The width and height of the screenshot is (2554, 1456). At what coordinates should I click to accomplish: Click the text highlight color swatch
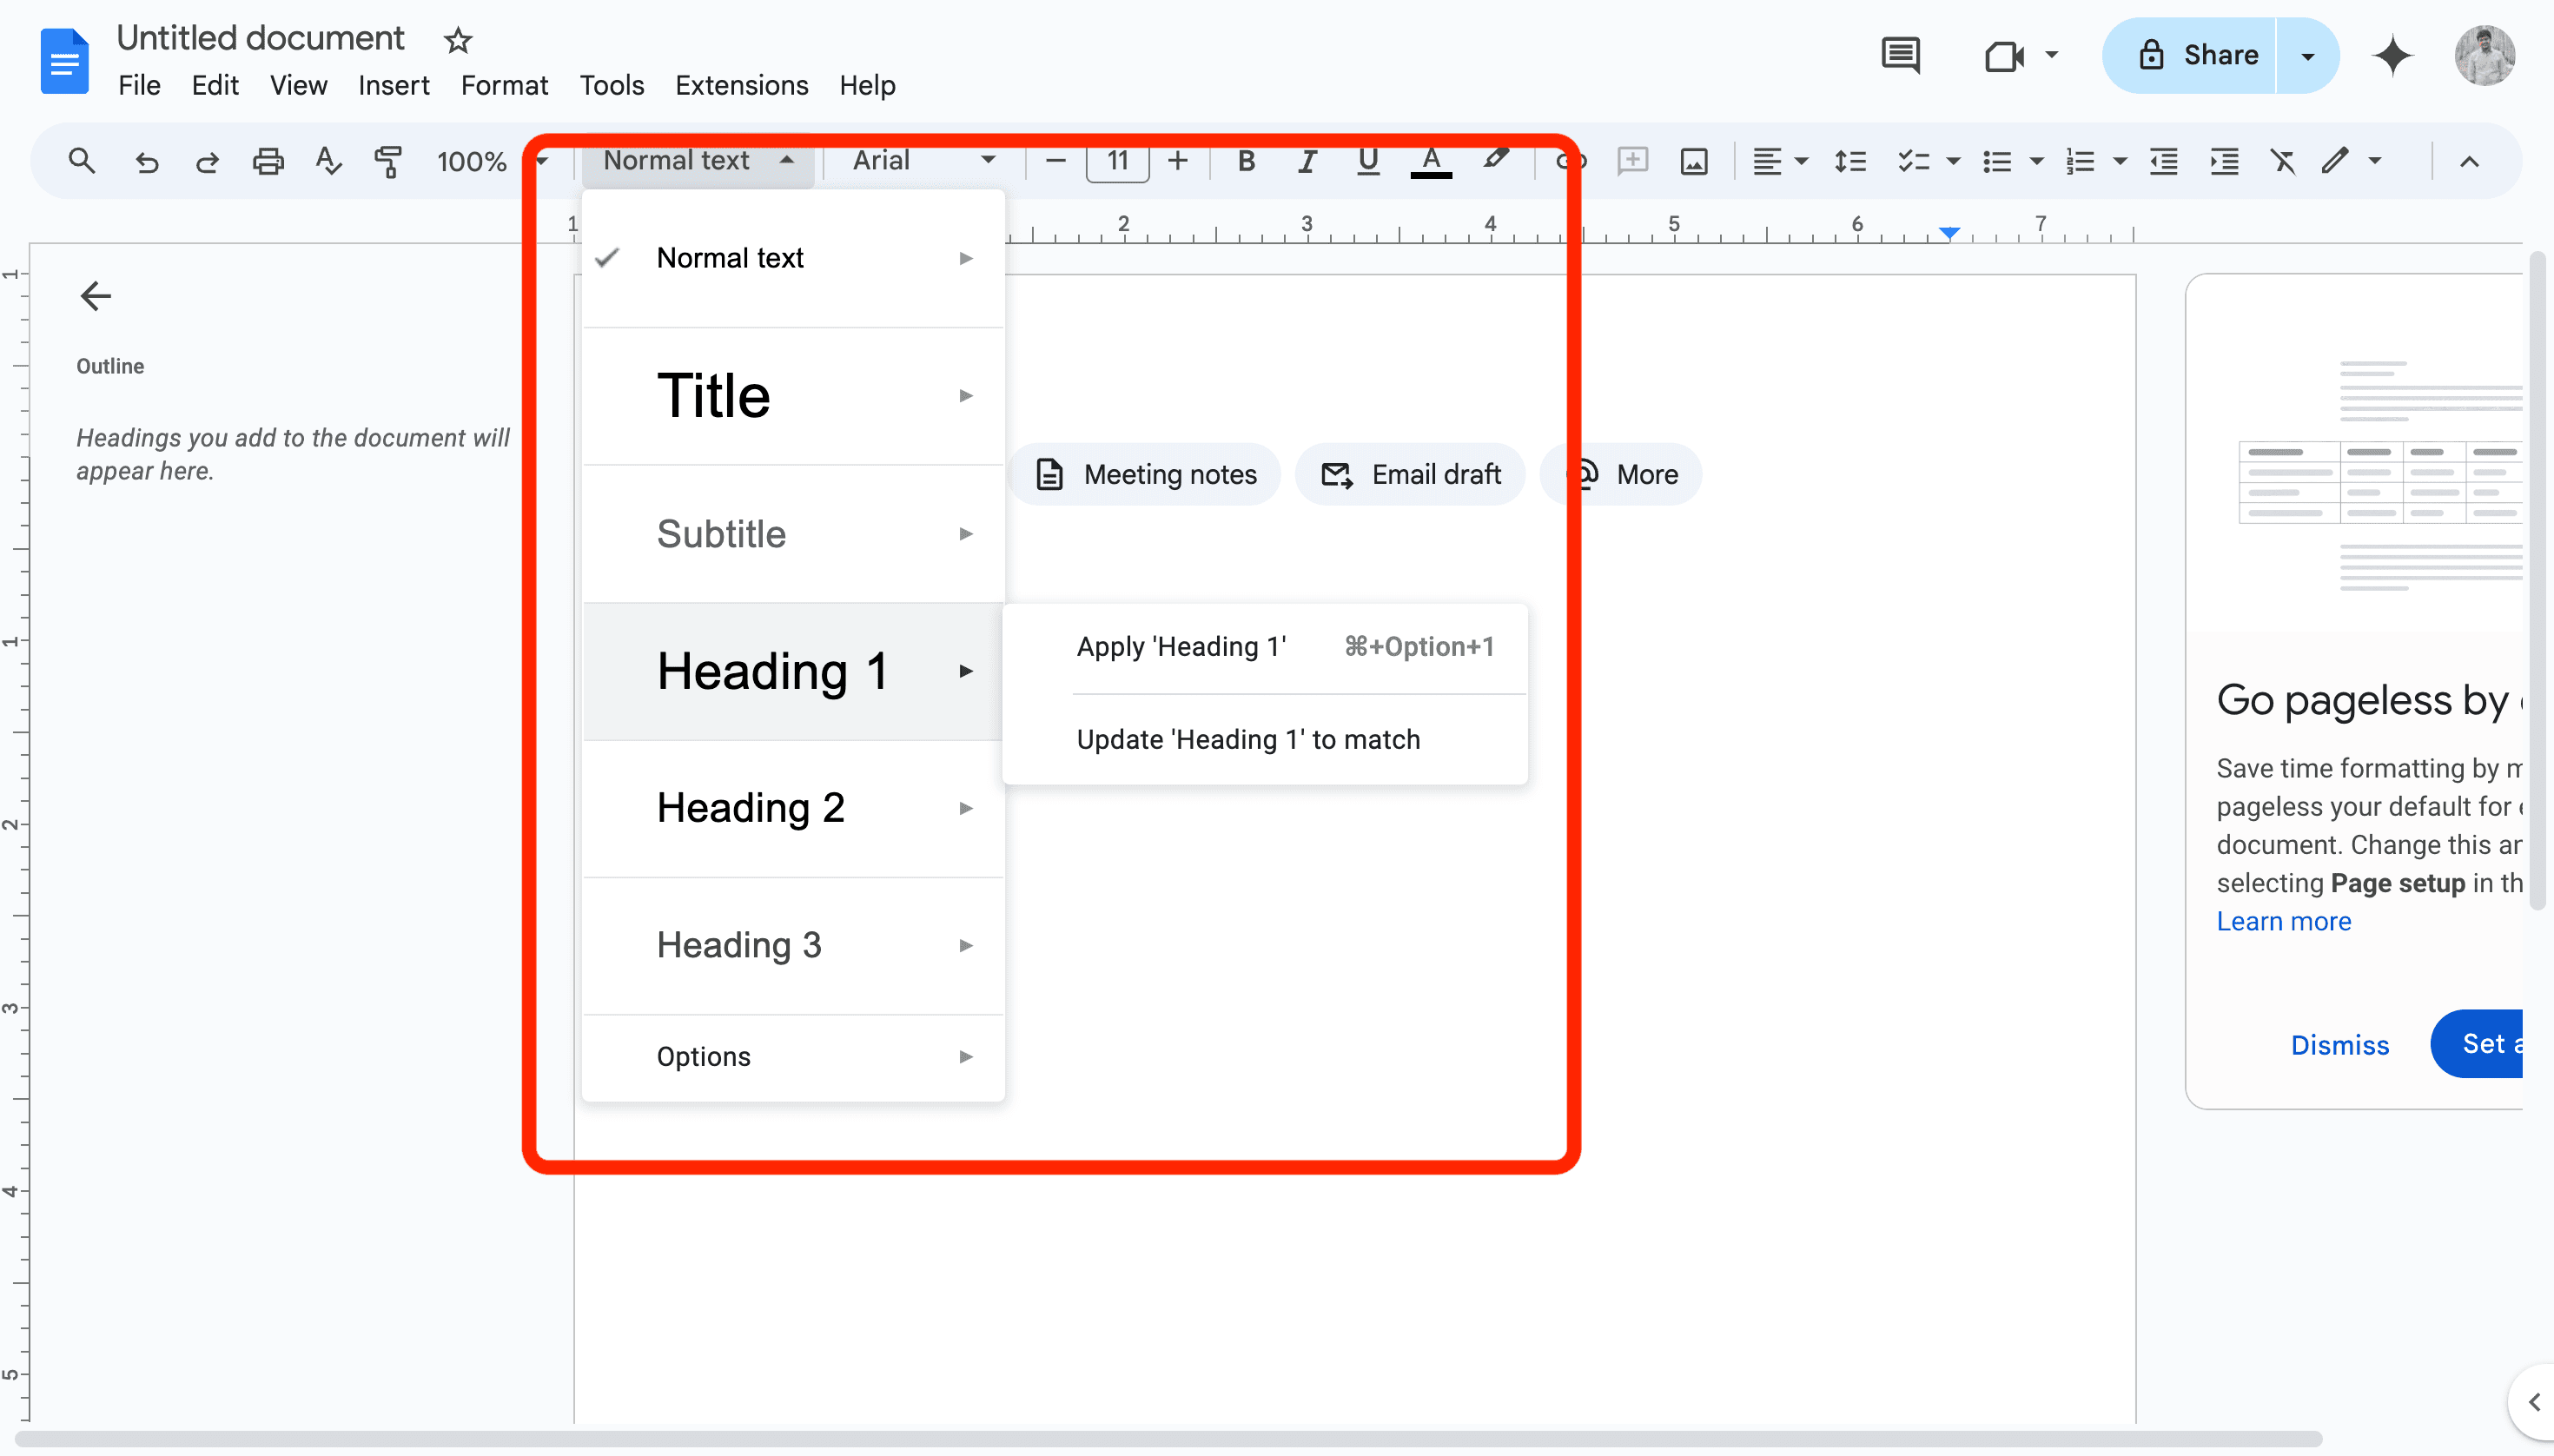1494,160
